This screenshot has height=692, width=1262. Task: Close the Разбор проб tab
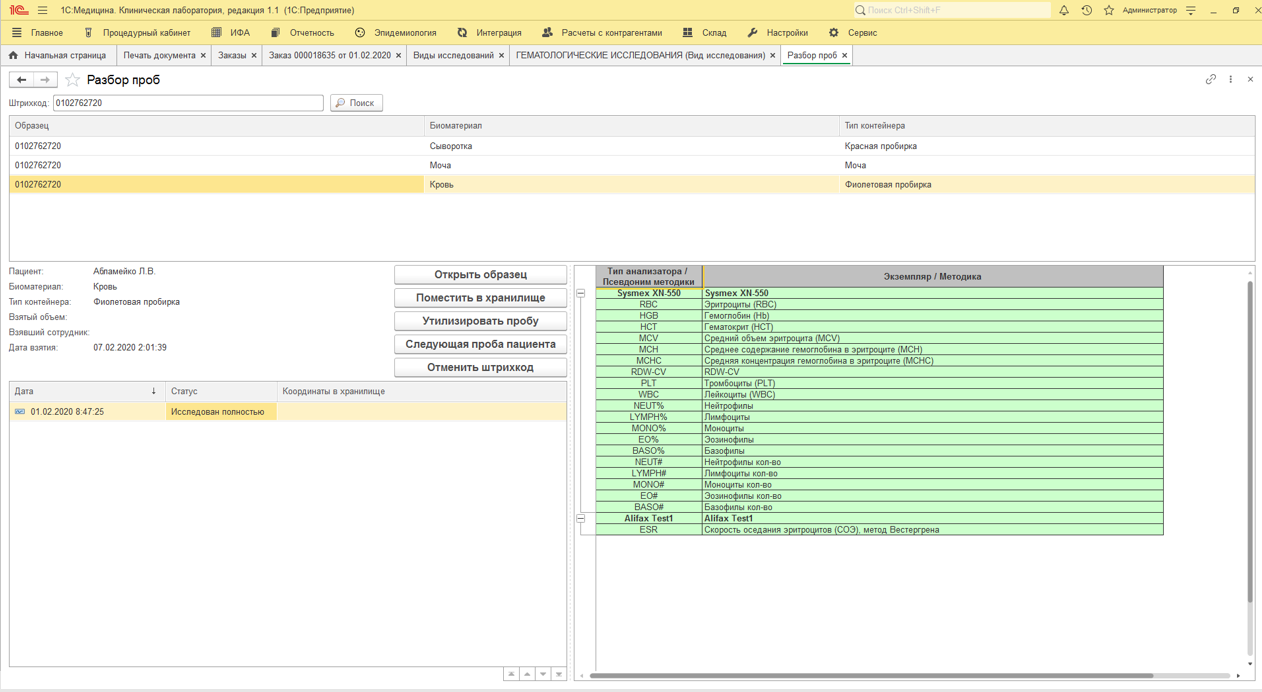click(845, 55)
